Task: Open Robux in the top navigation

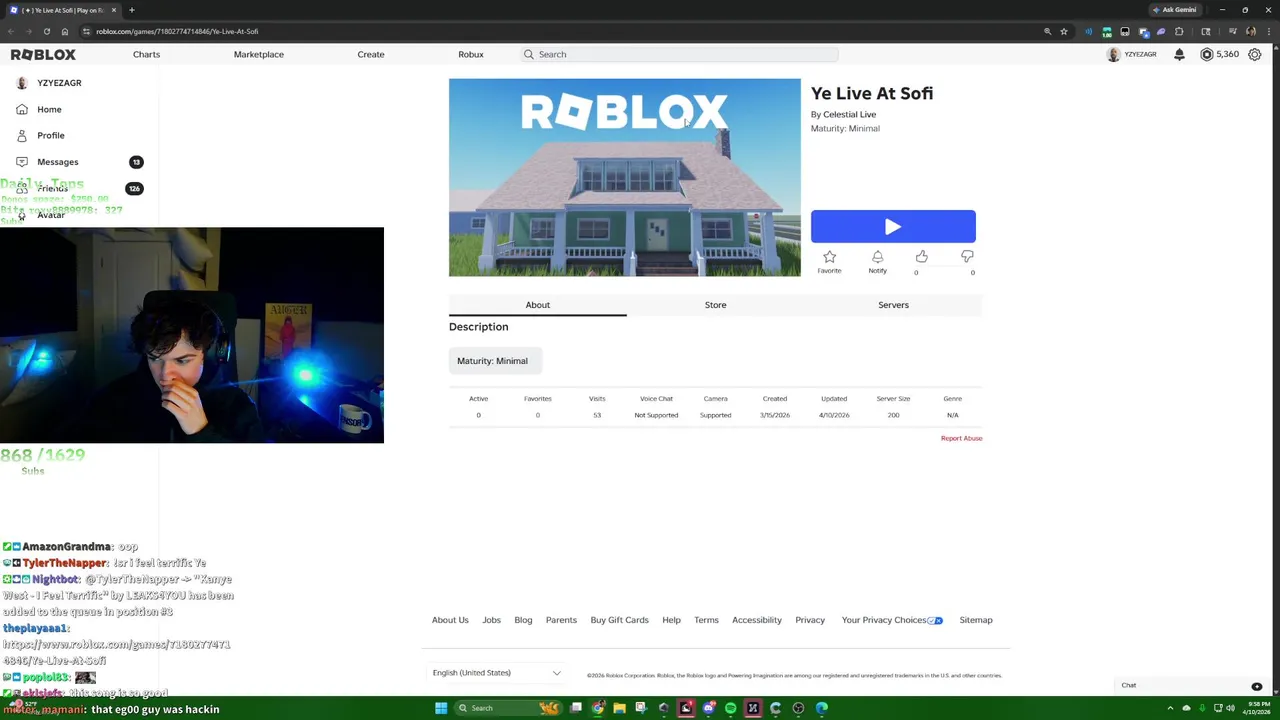Action: click(471, 54)
